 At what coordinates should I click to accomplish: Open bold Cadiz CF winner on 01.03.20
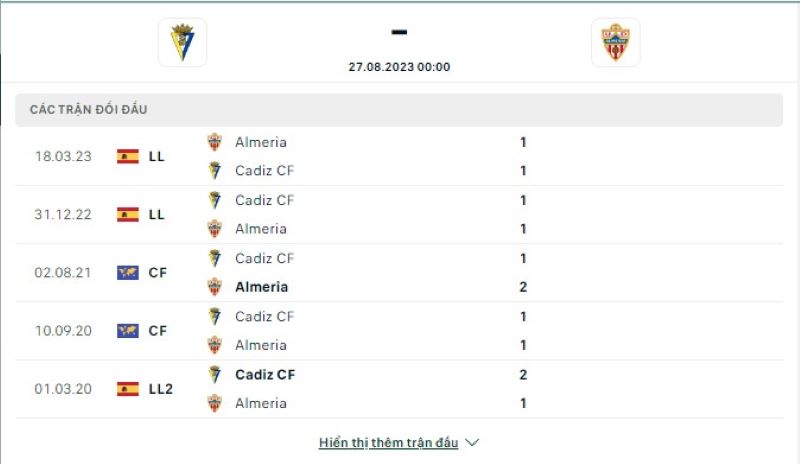point(265,374)
